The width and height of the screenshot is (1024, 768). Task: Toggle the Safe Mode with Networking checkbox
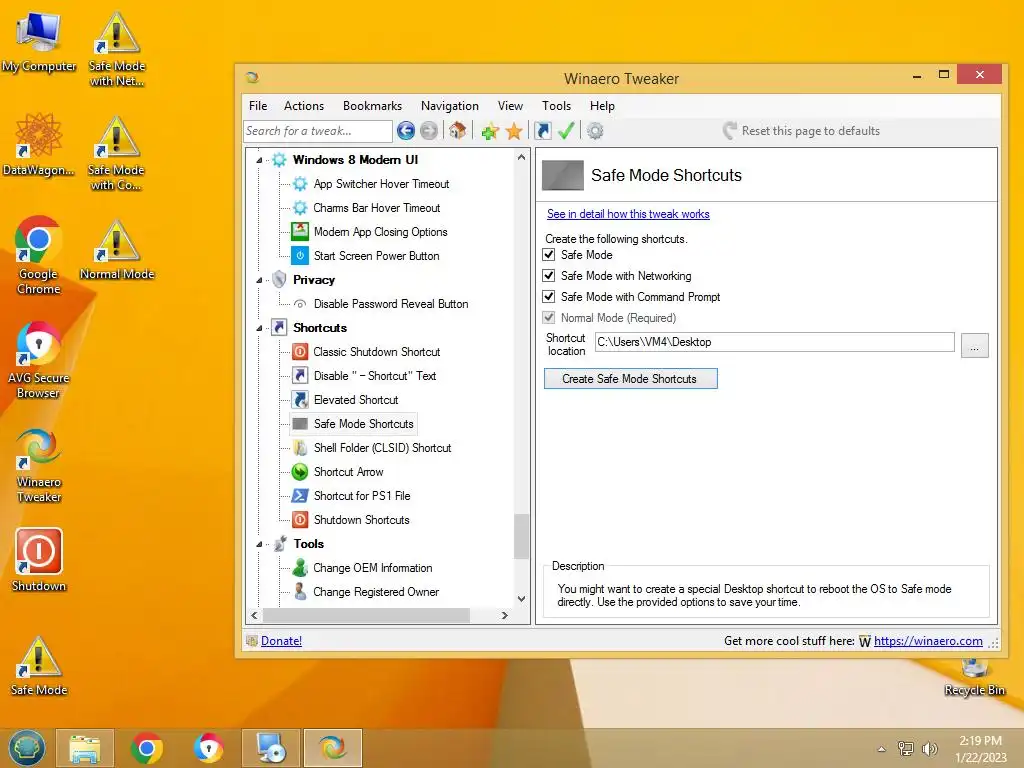(x=549, y=276)
